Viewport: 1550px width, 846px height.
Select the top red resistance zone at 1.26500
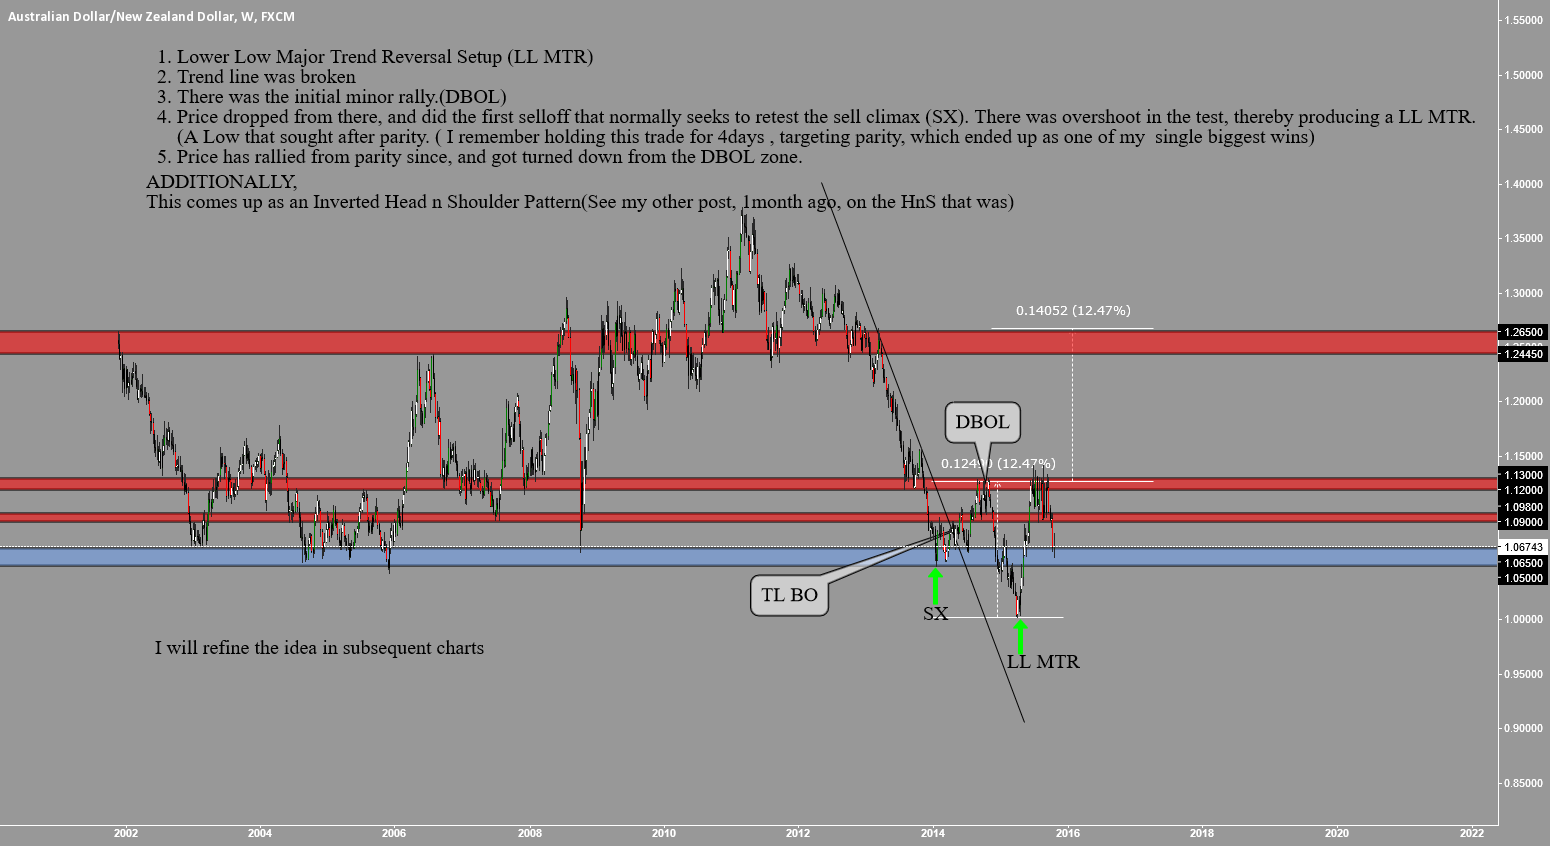click(x=748, y=342)
